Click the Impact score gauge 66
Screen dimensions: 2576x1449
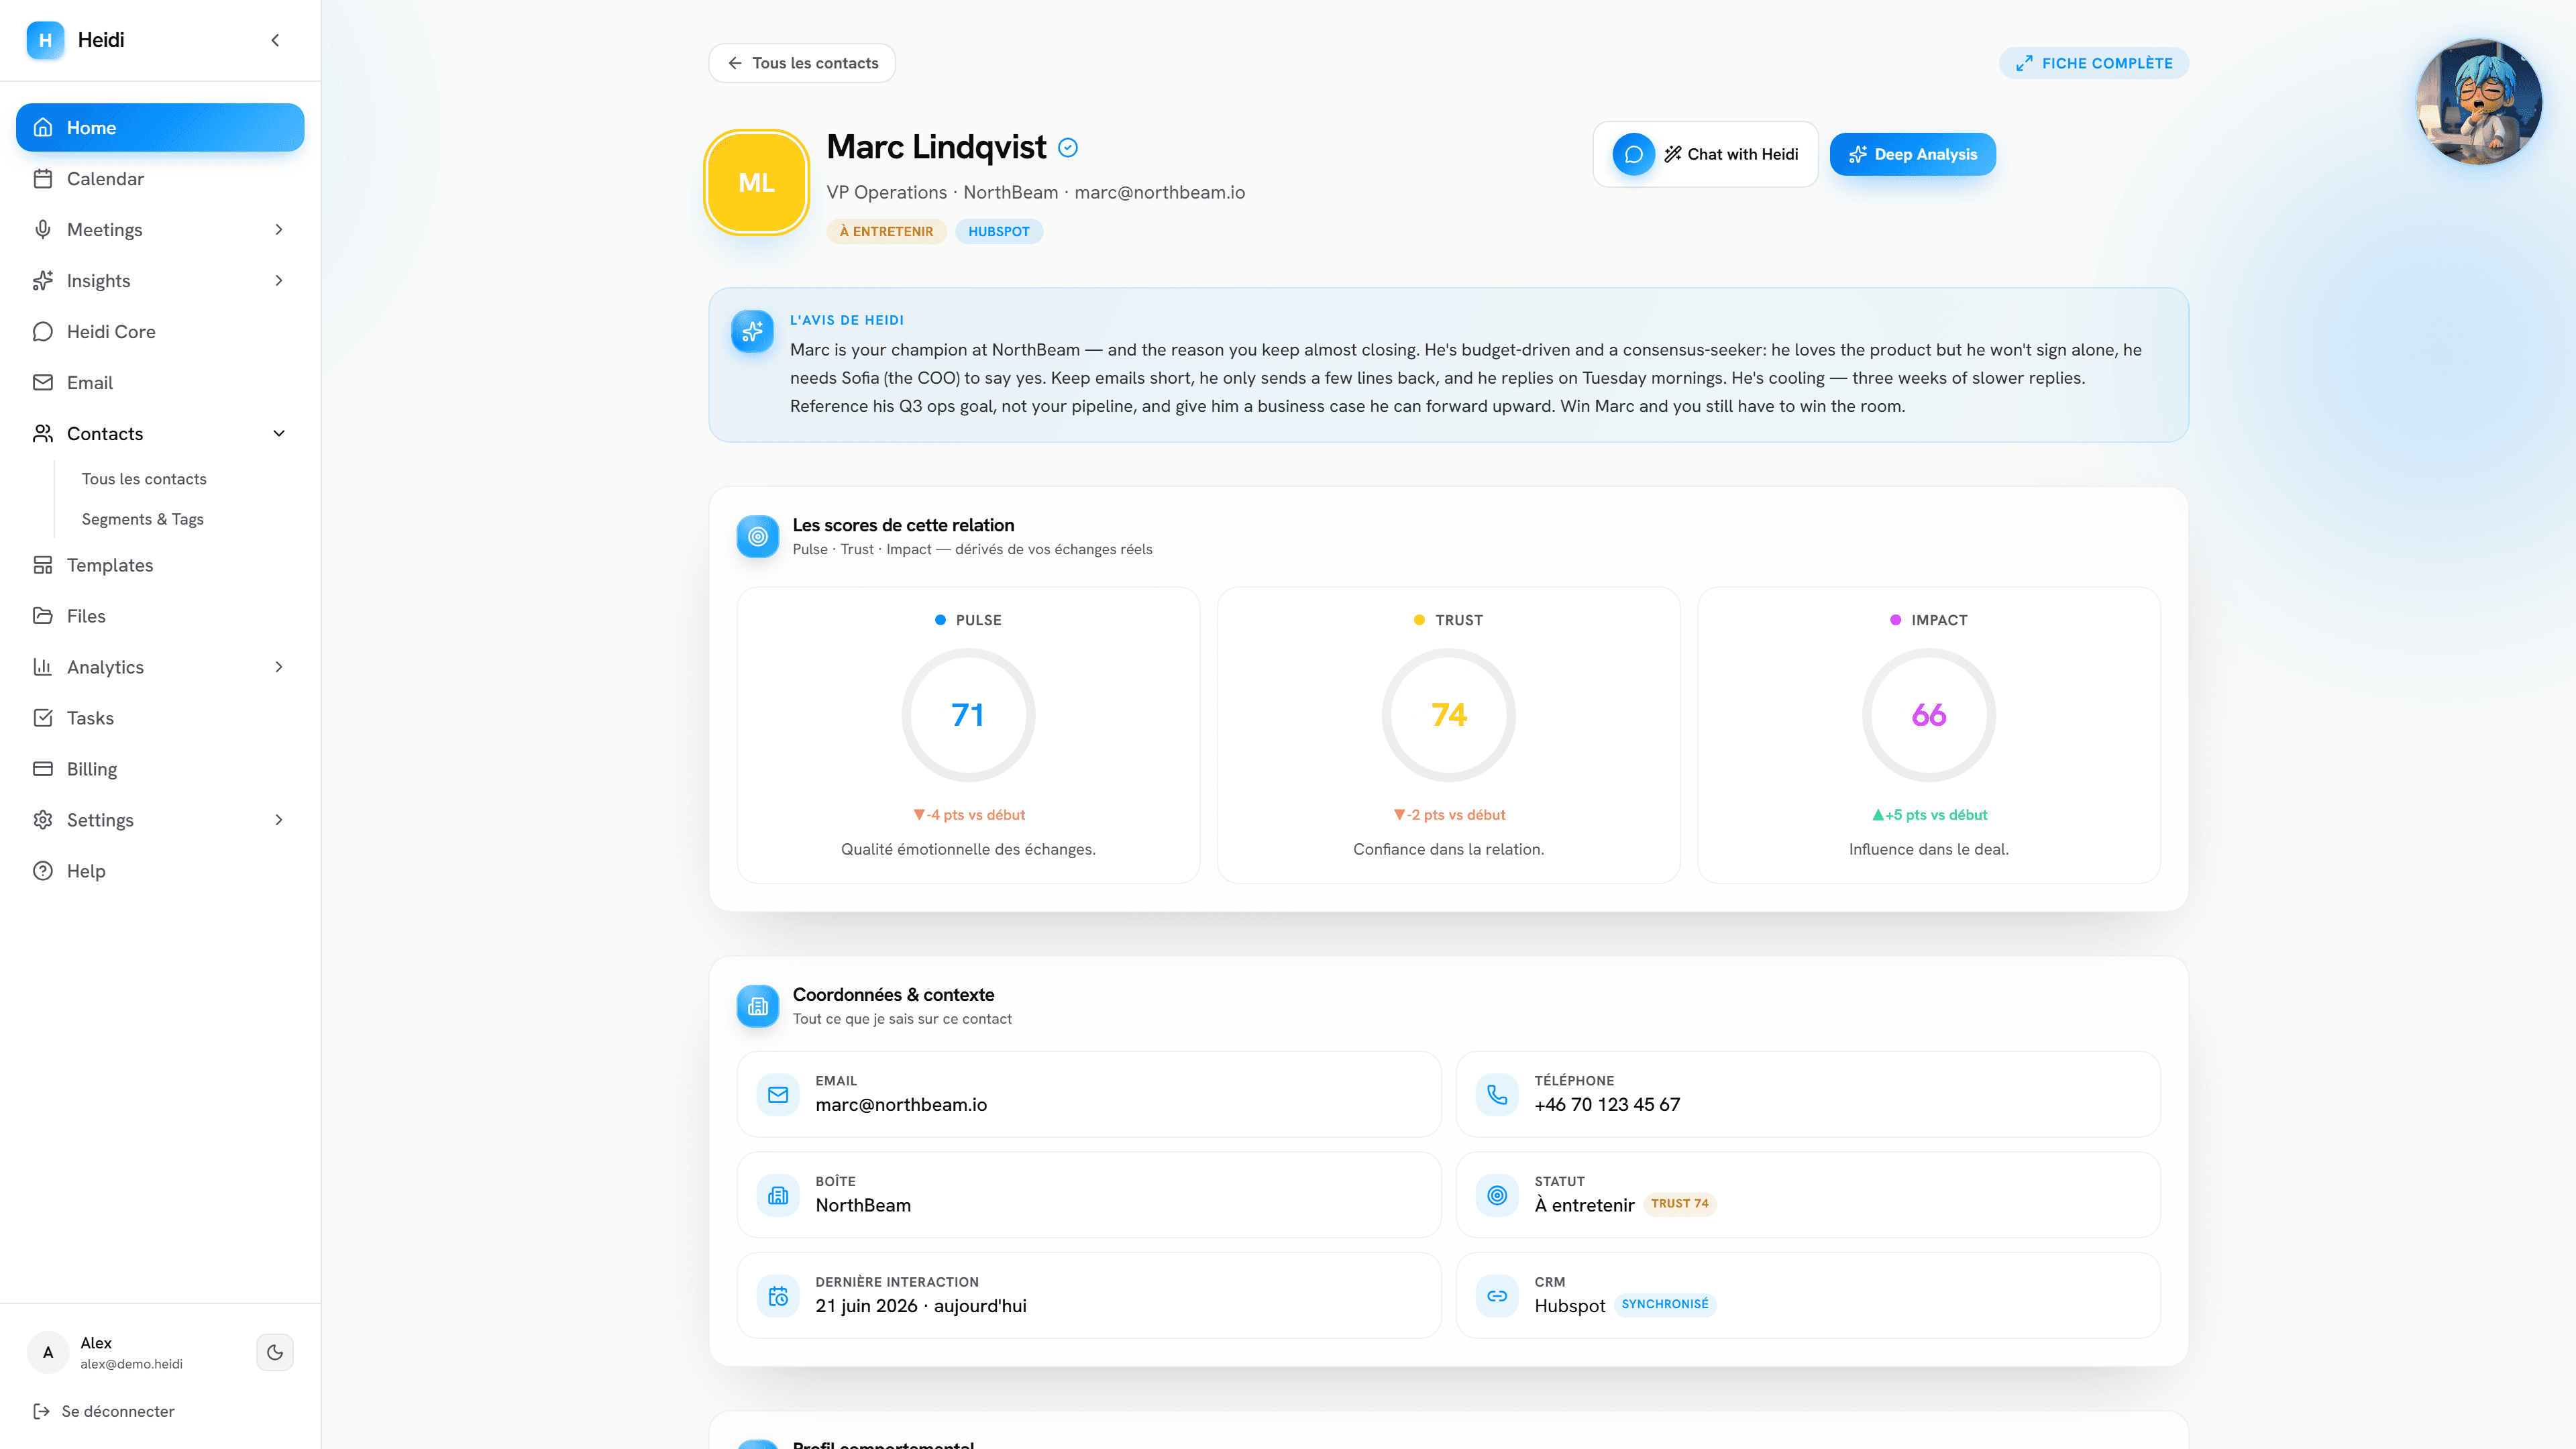(x=1929, y=715)
